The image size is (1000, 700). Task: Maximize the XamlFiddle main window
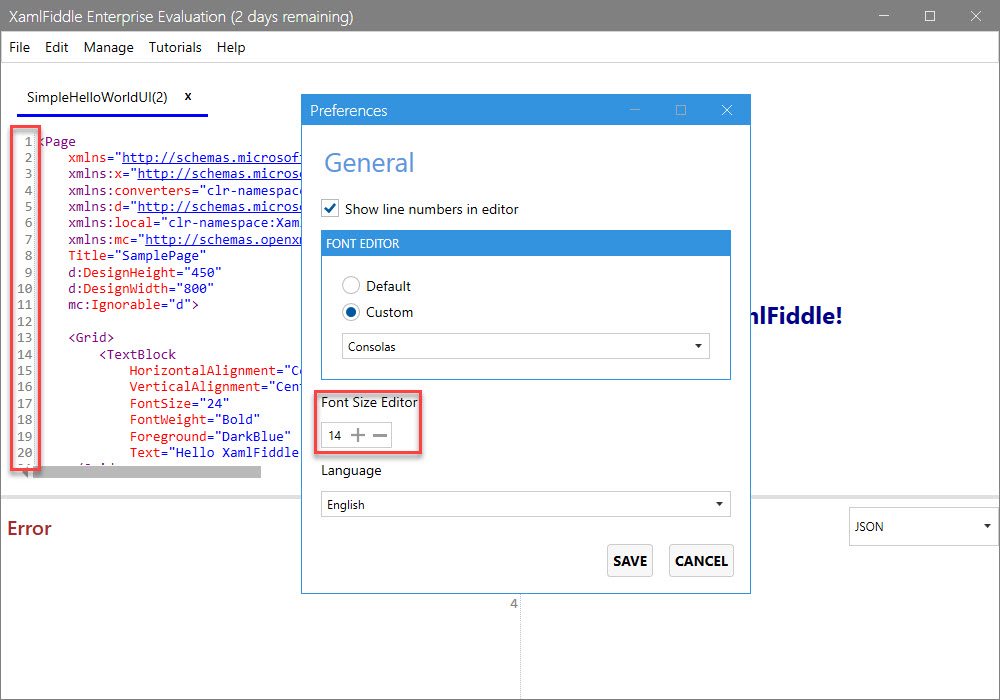click(x=930, y=16)
